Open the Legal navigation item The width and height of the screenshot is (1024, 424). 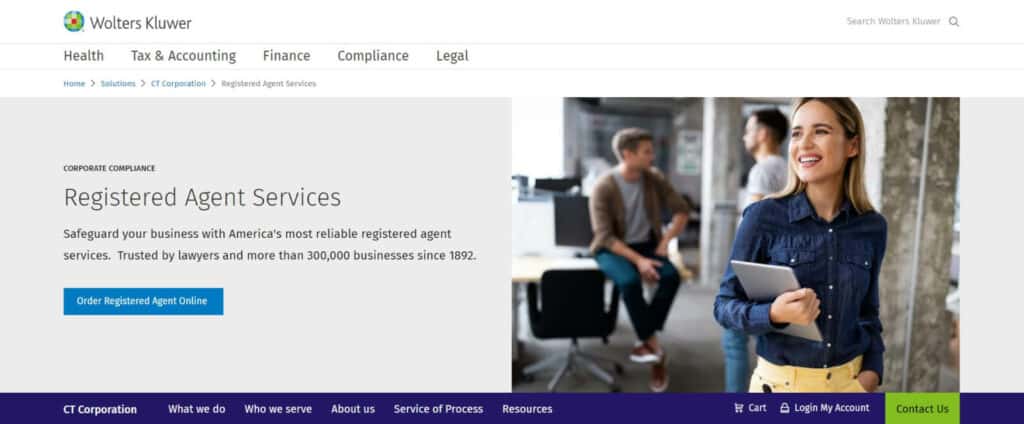pos(452,56)
